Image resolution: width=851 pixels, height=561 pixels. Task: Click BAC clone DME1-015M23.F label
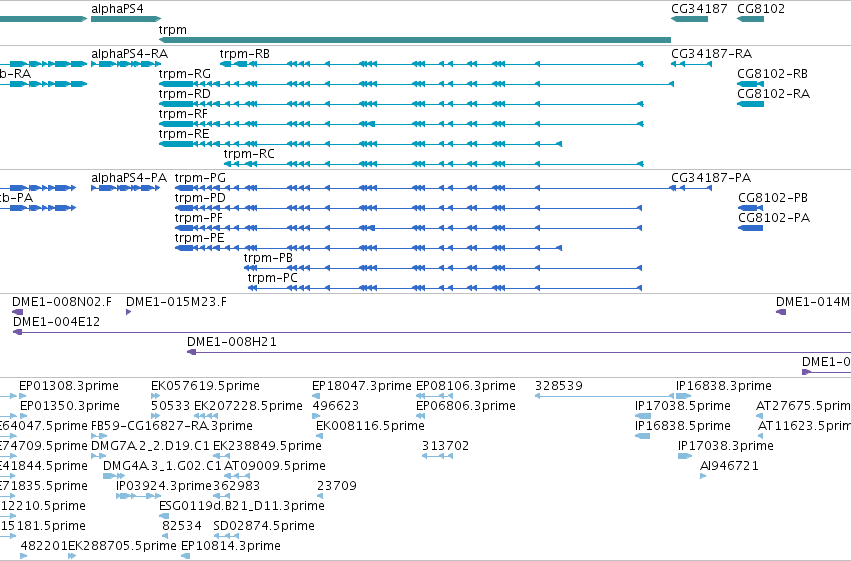pos(176,302)
